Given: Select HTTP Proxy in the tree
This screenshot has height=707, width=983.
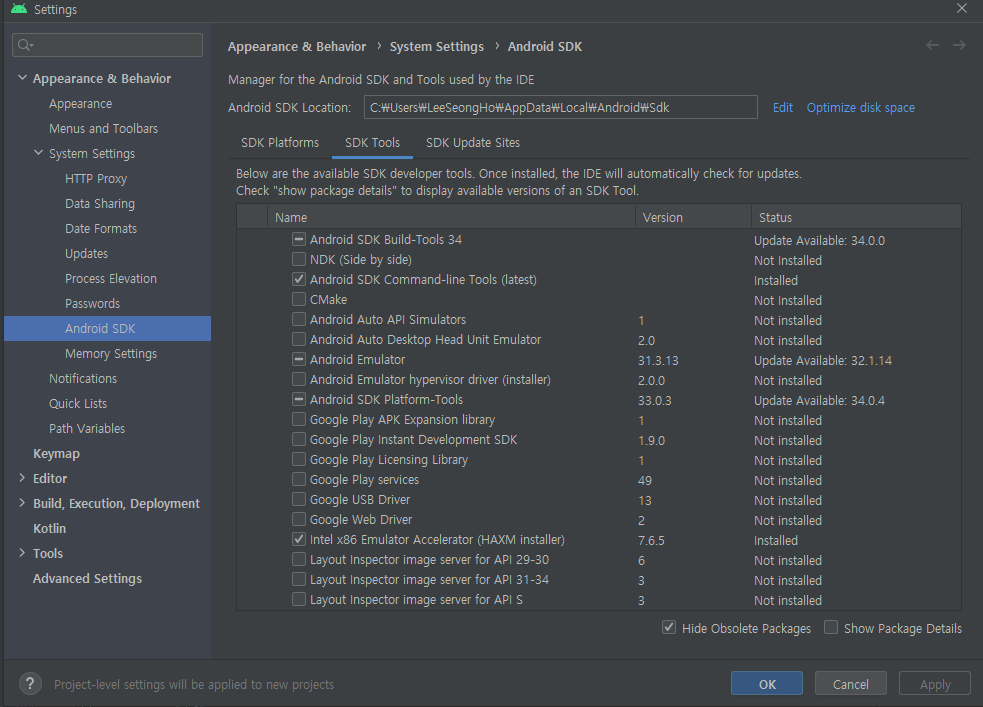Looking at the screenshot, I should (x=96, y=179).
